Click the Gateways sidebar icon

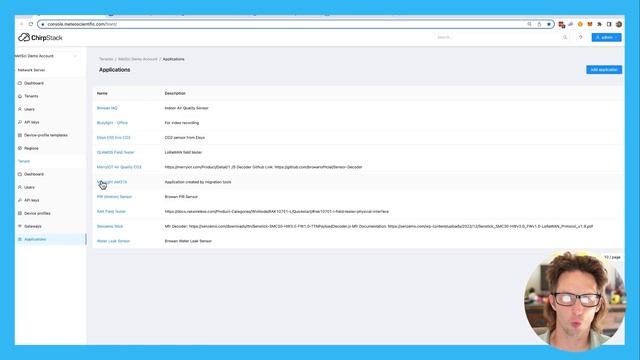pyautogui.click(x=20, y=226)
